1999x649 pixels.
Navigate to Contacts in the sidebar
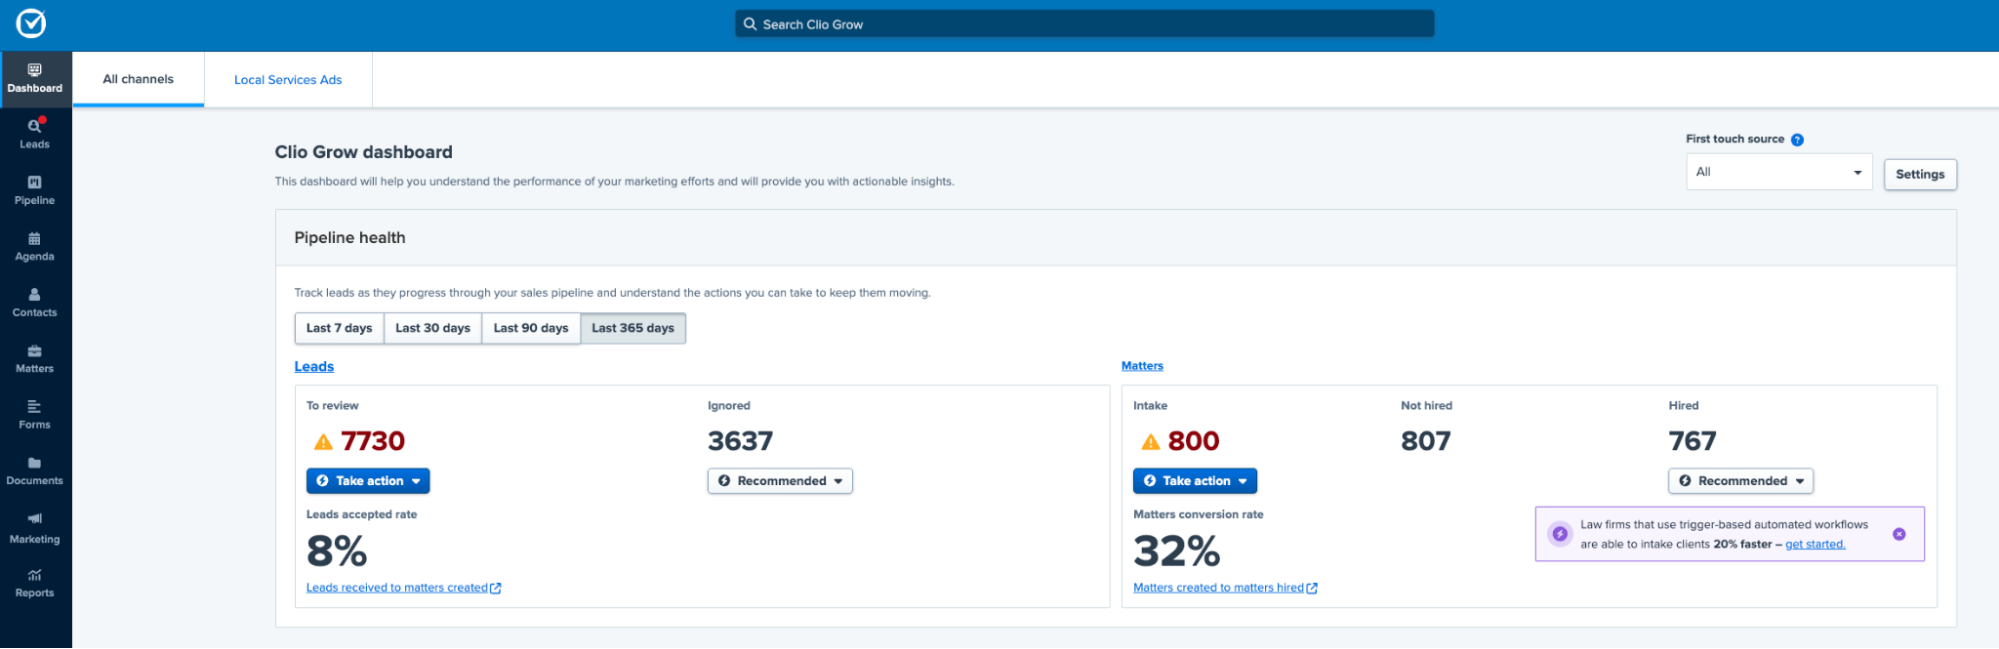point(35,302)
